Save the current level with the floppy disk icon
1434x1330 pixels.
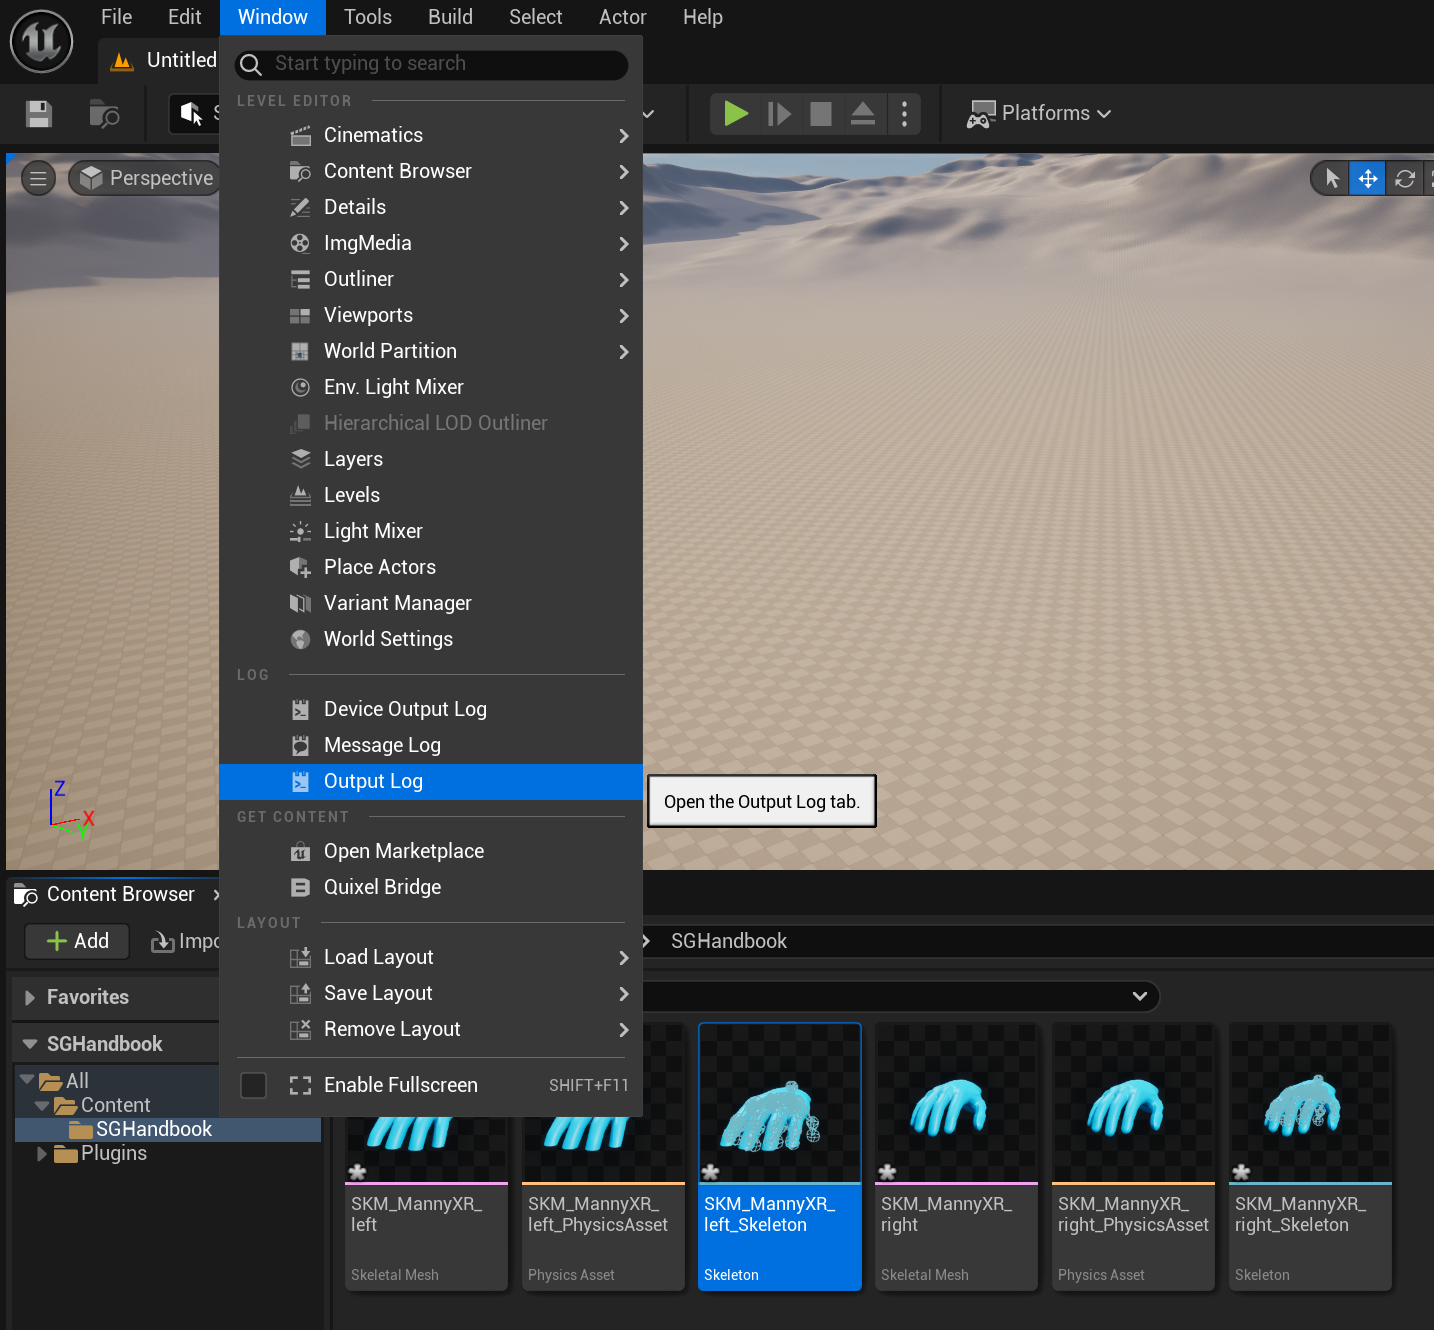[38, 114]
